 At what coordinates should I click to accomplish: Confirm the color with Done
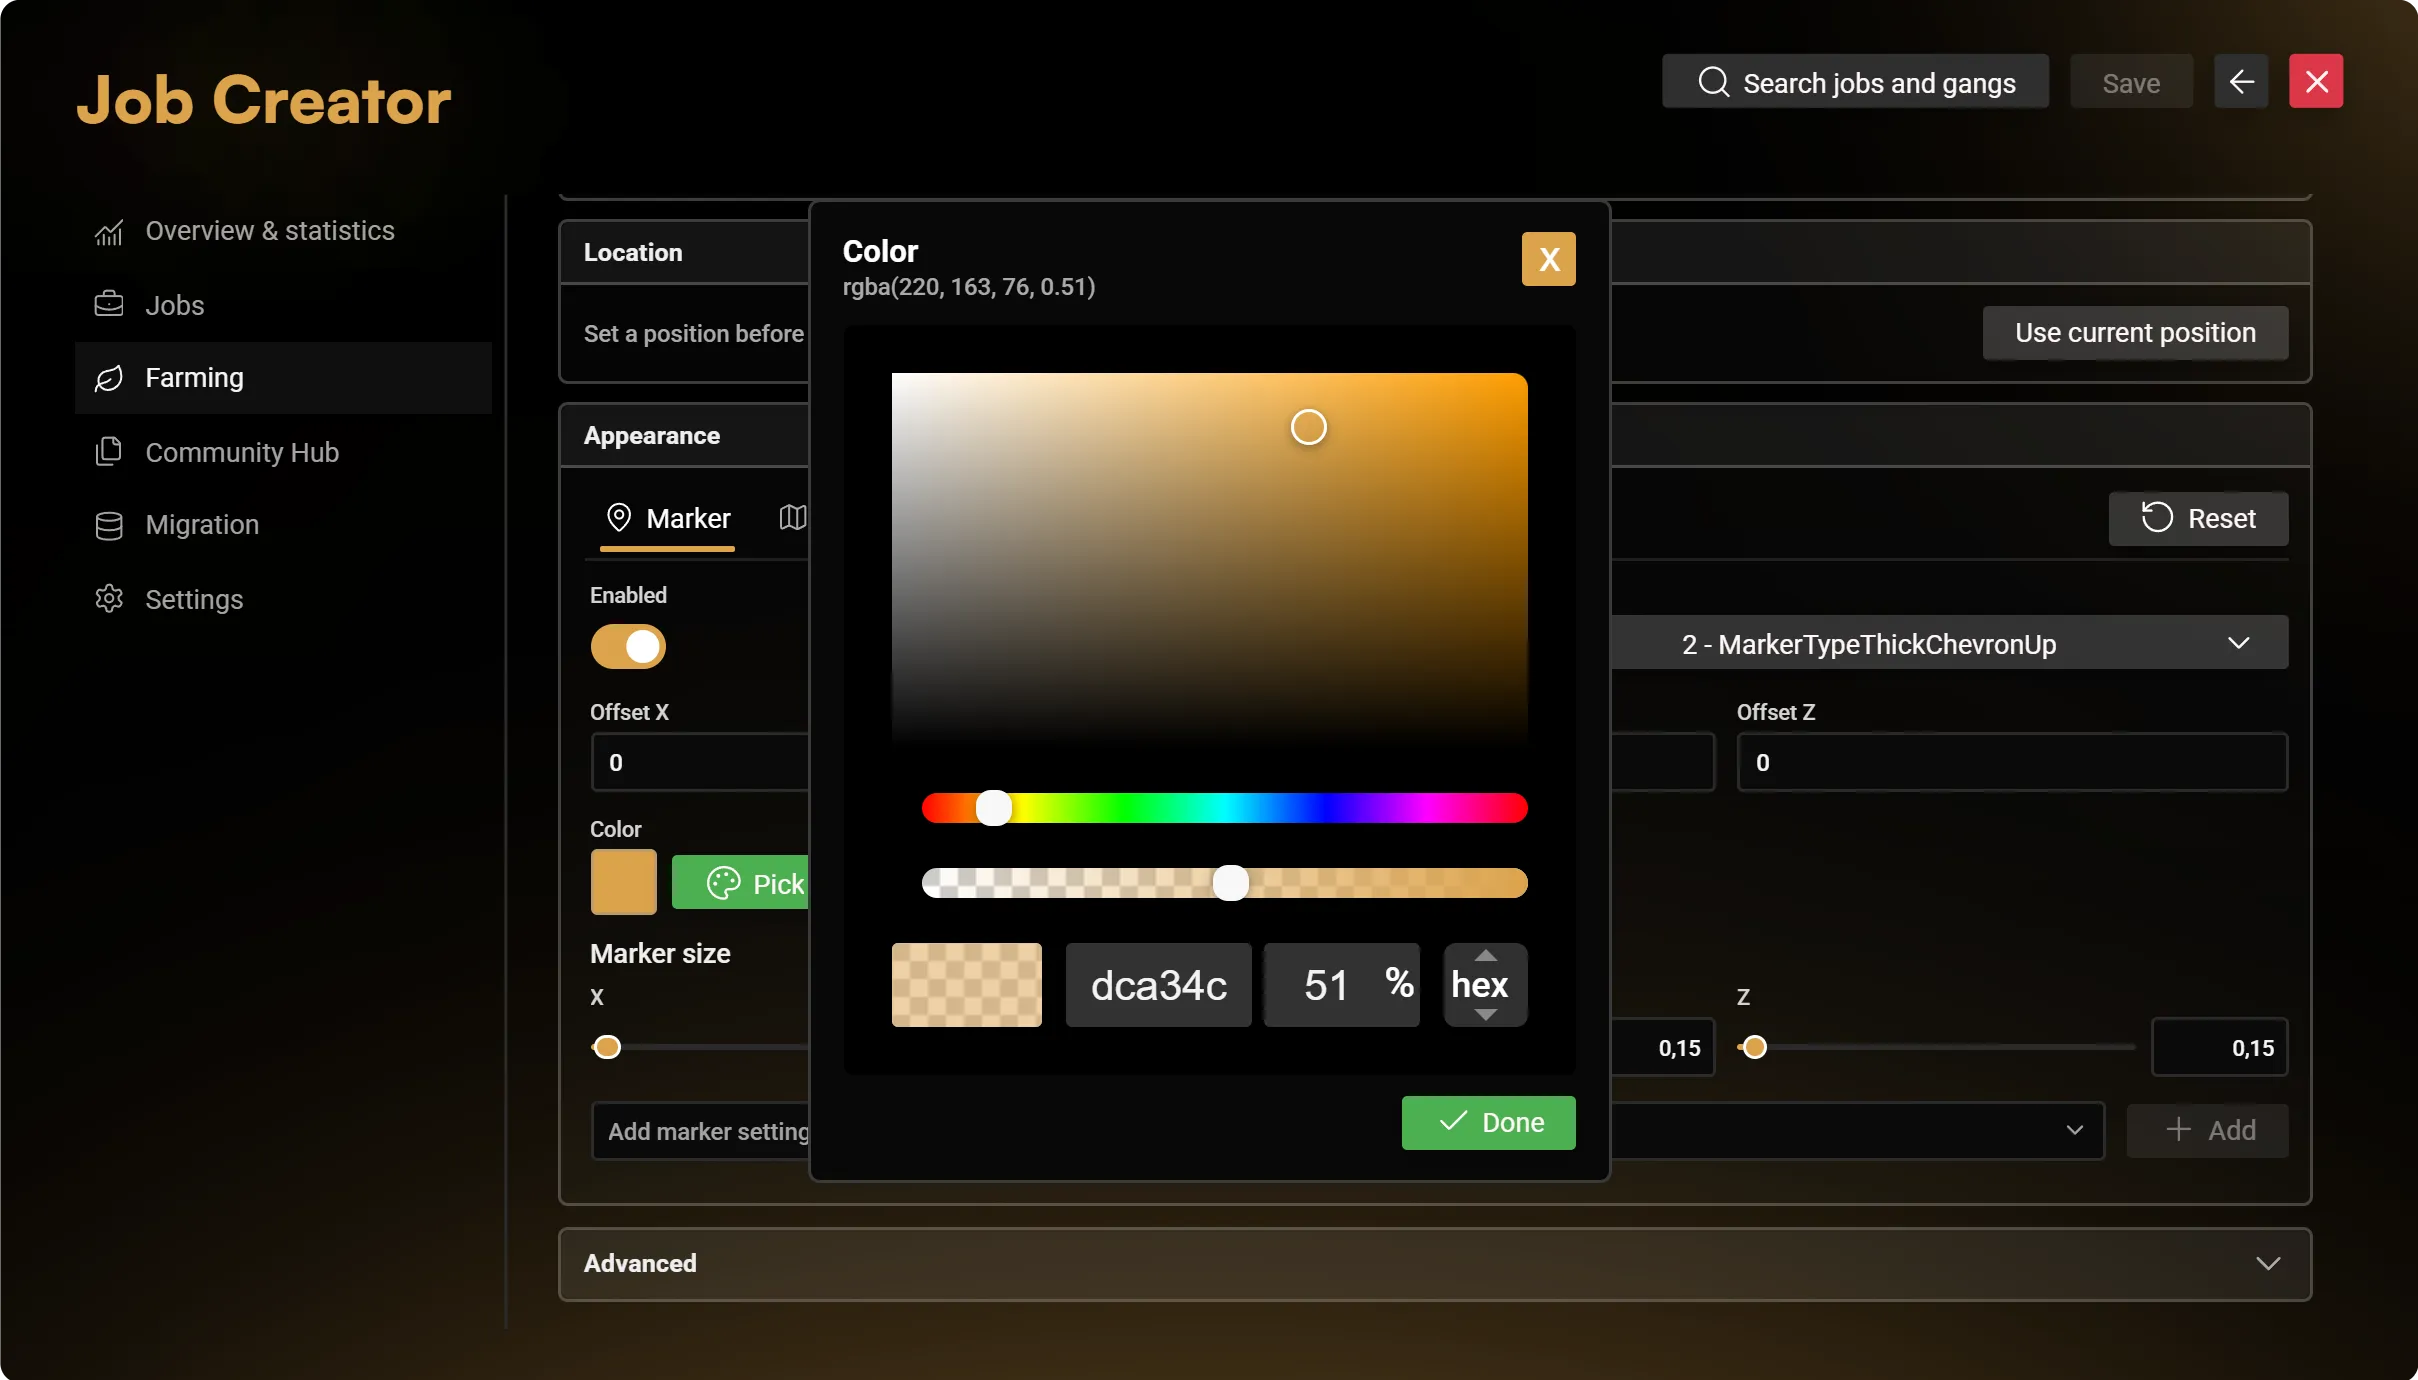pos(1488,1122)
